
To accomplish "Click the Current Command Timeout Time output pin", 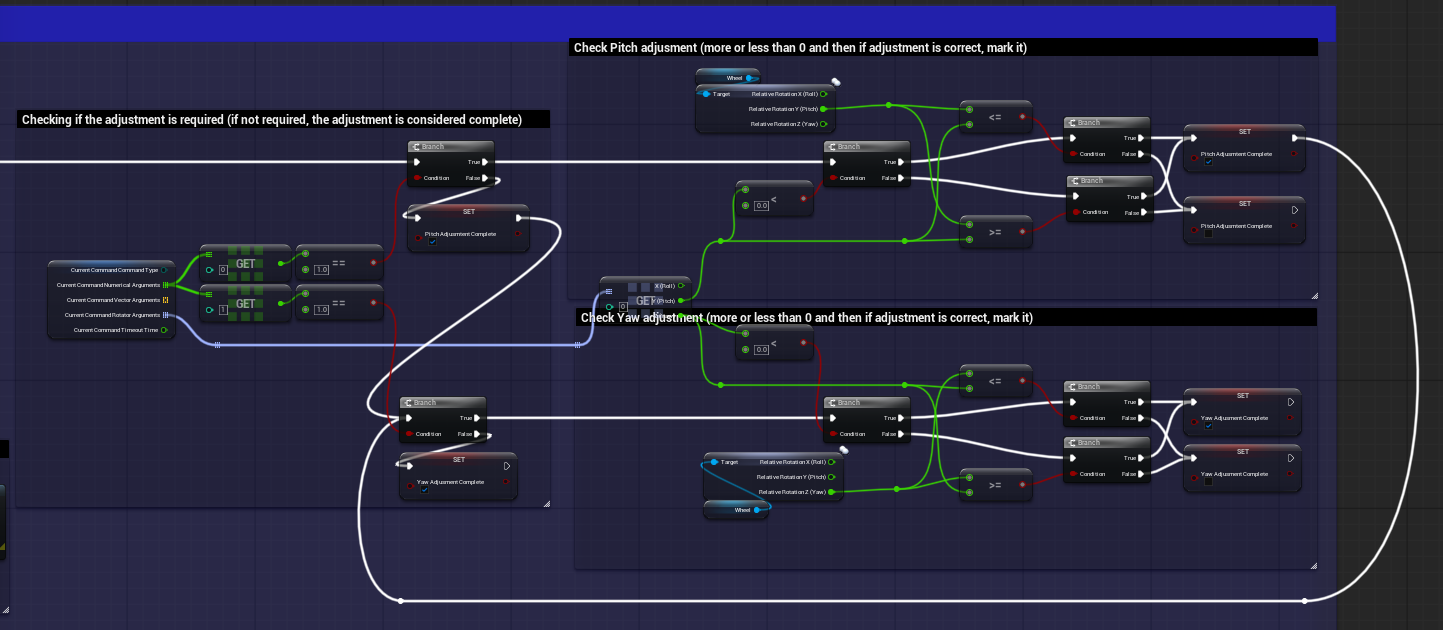I will click(x=164, y=330).
